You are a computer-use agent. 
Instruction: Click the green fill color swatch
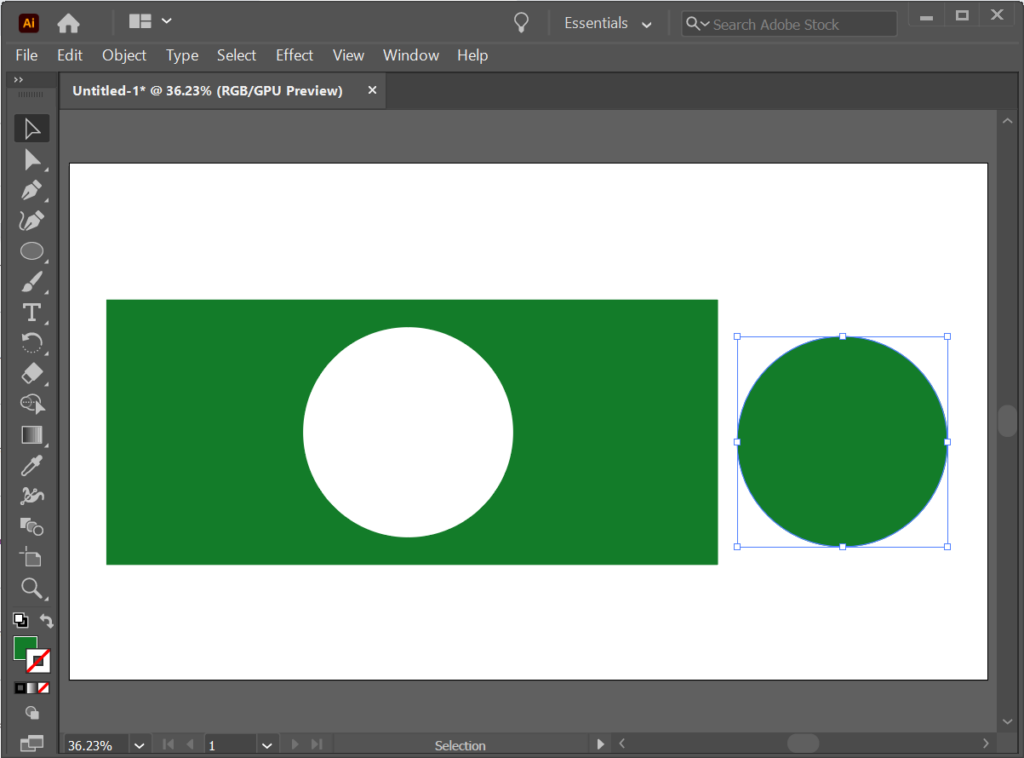point(25,648)
